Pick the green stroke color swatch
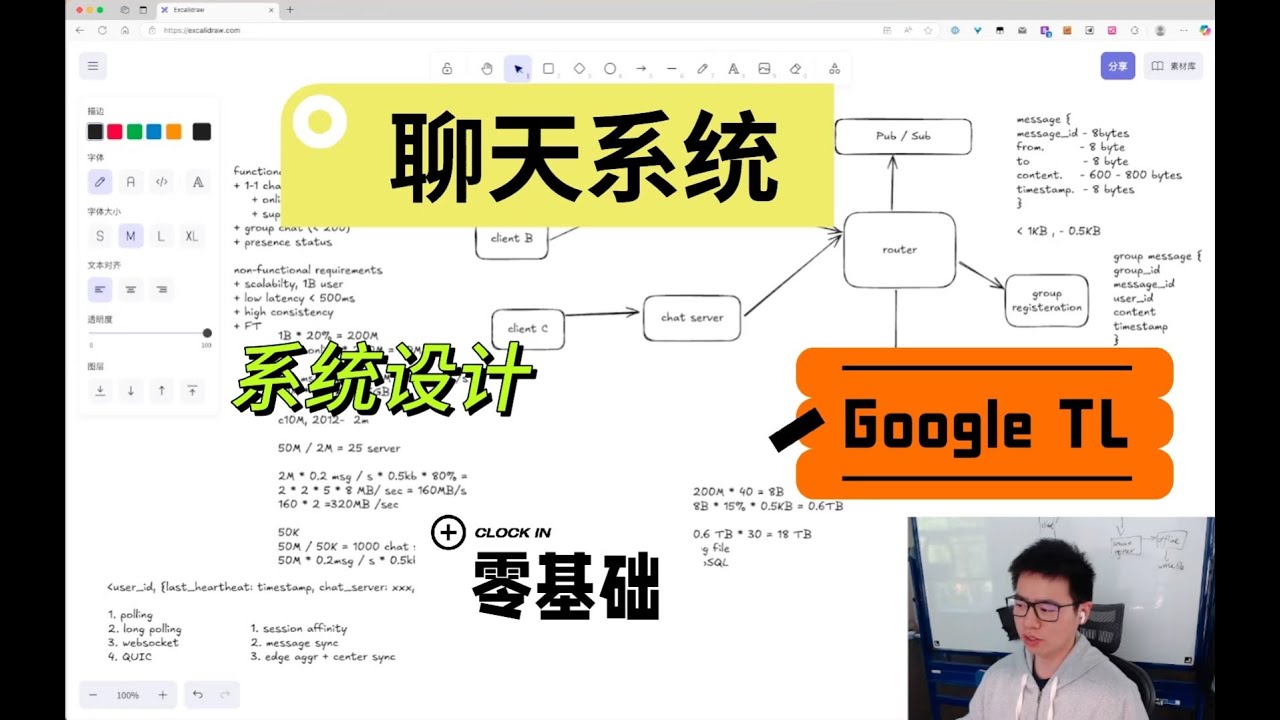This screenshot has height=720, width=1280. pos(135,132)
